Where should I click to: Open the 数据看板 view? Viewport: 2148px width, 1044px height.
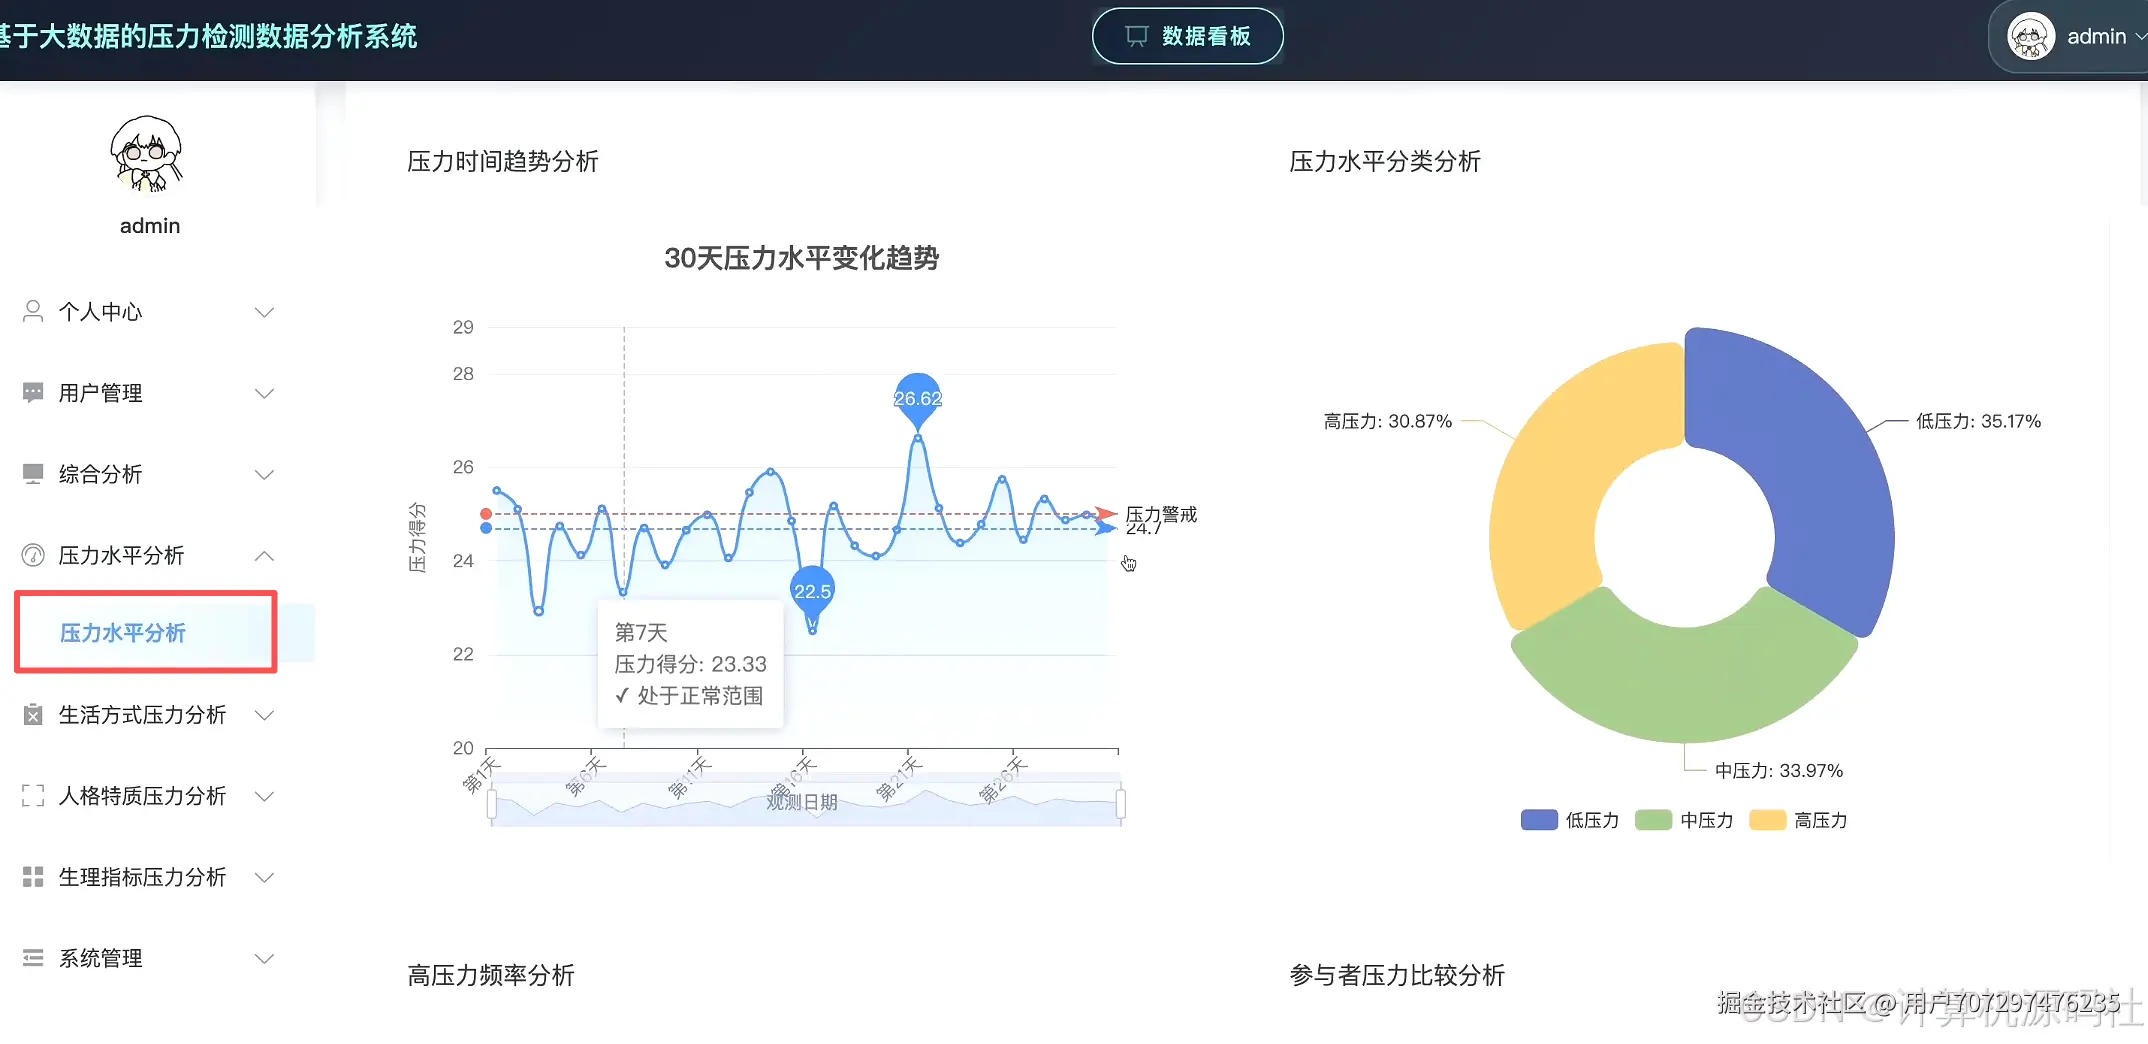(x=1187, y=36)
